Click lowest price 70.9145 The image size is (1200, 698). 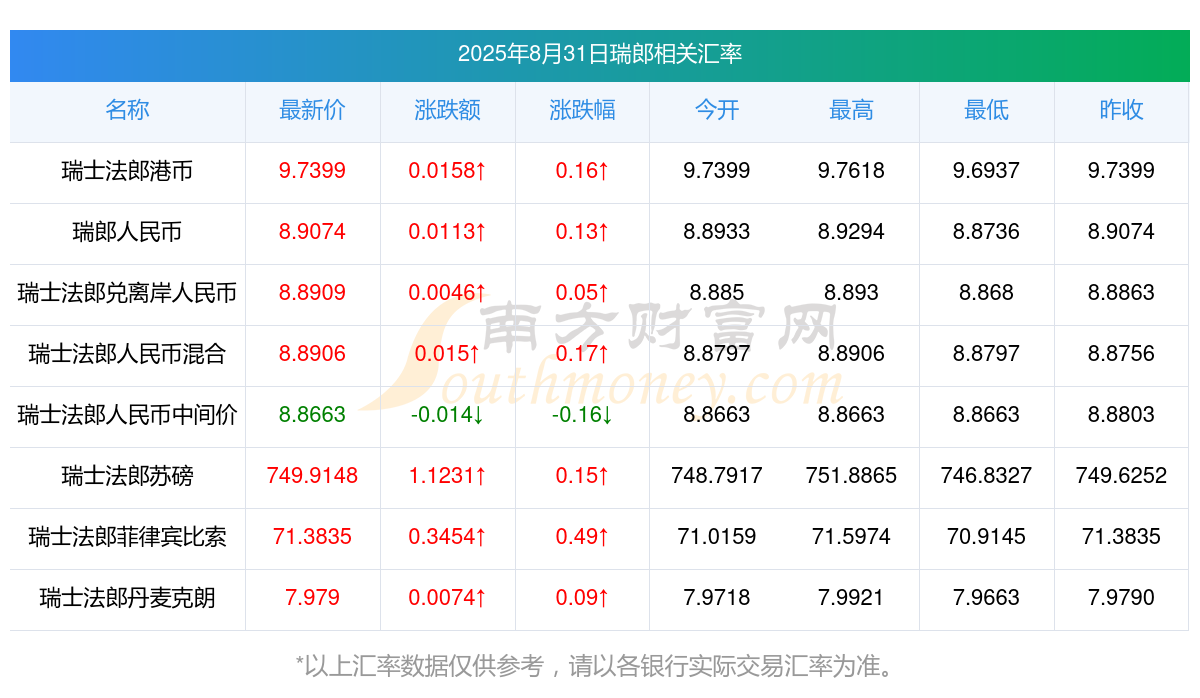986,537
